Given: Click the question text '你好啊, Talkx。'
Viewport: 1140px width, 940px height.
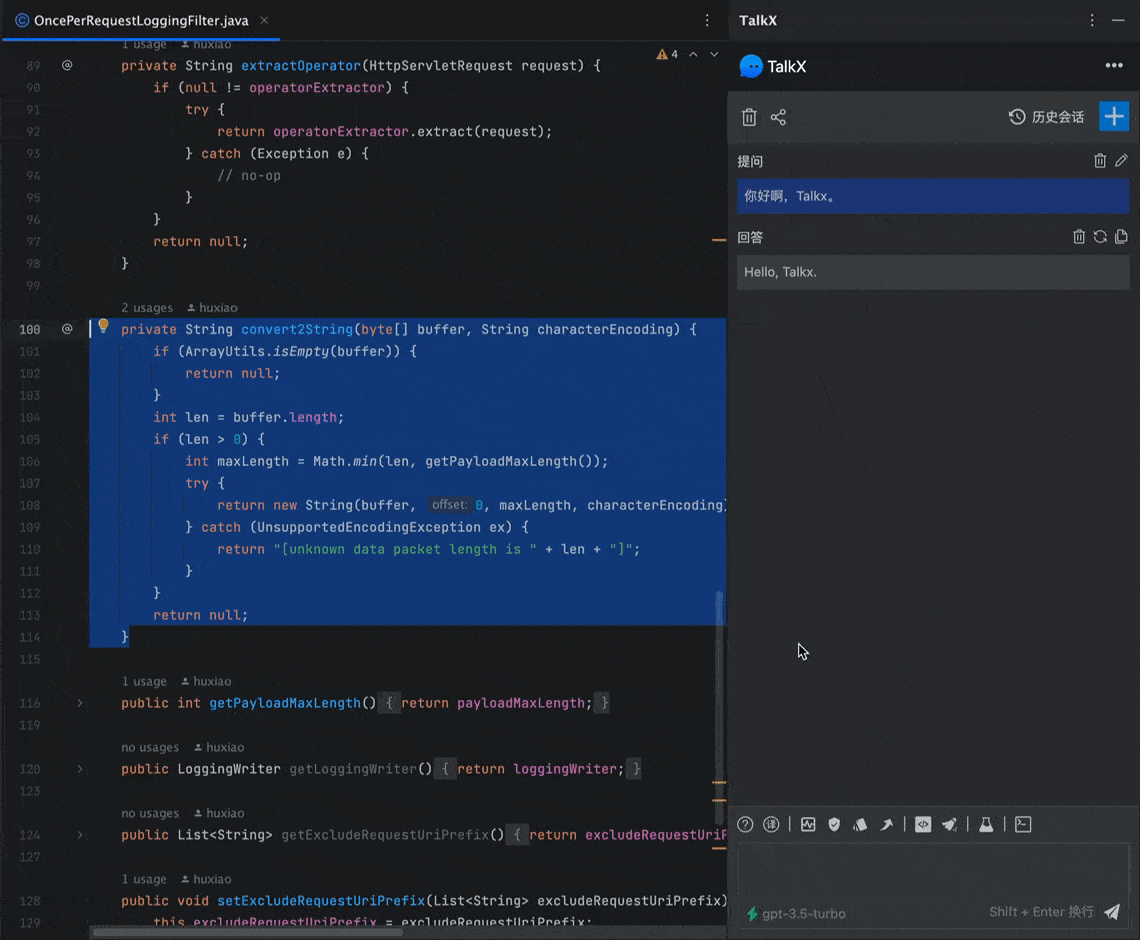Looking at the screenshot, I should click(789, 196).
